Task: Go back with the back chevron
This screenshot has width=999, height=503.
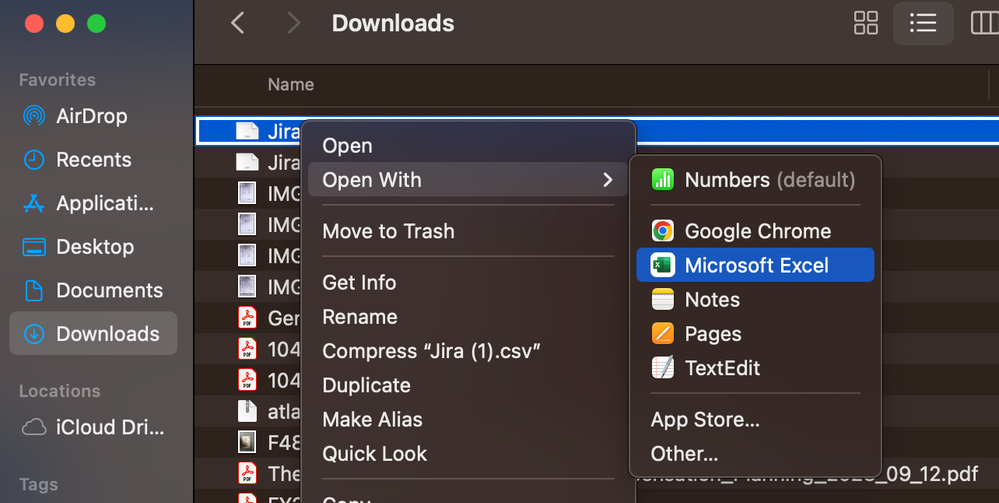Action: [238, 24]
